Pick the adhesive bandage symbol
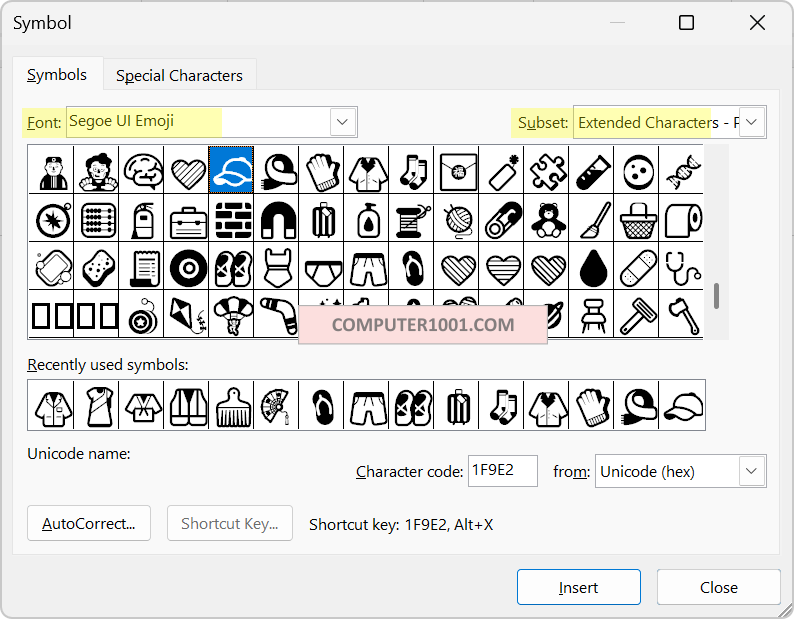The height and width of the screenshot is (619, 794). (x=637, y=266)
